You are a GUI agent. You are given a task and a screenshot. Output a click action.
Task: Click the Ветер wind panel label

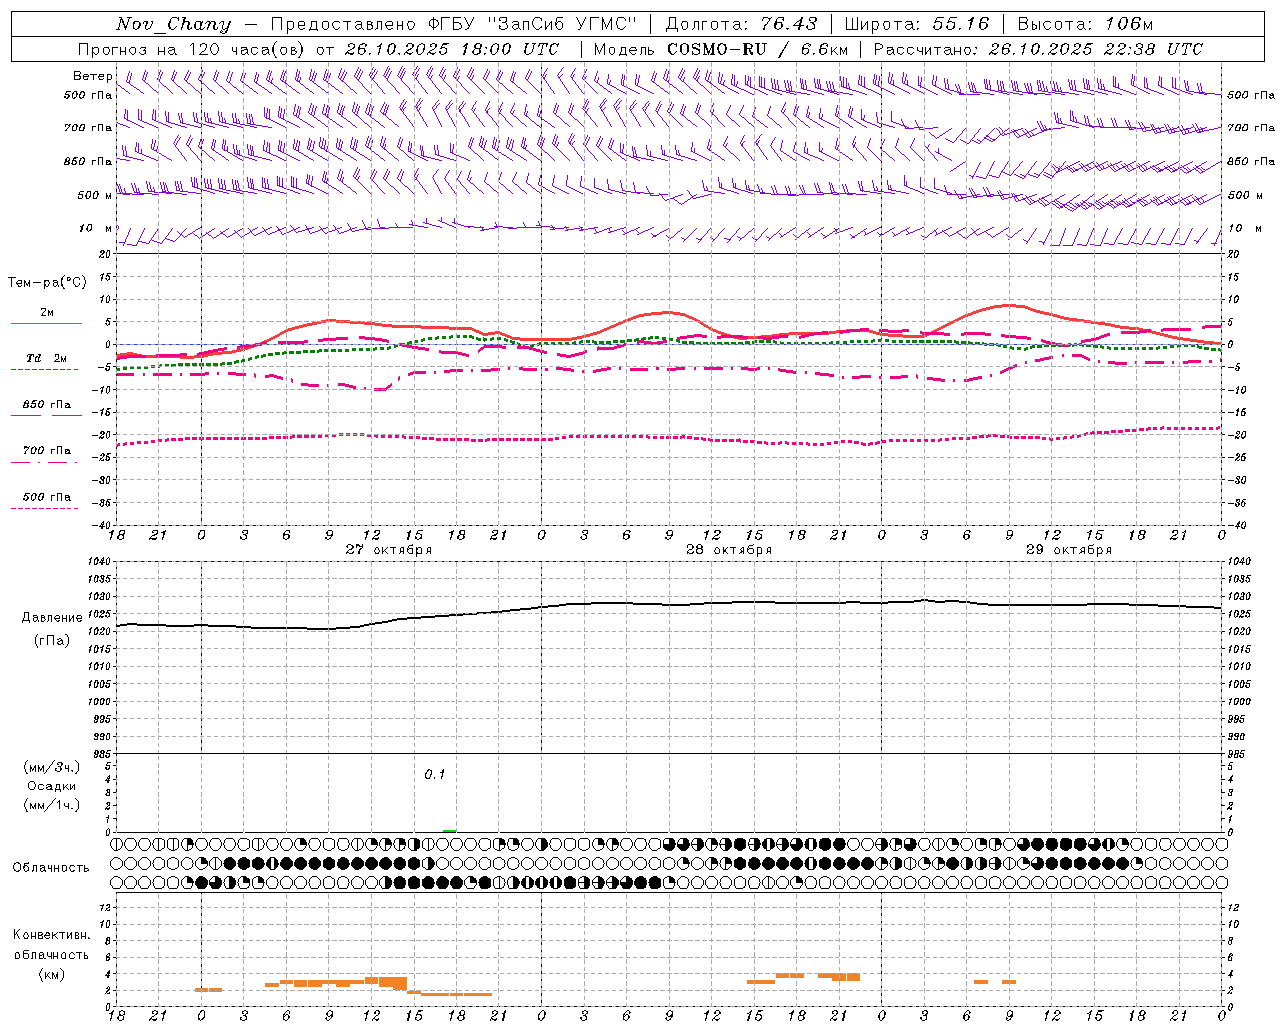click(x=93, y=76)
